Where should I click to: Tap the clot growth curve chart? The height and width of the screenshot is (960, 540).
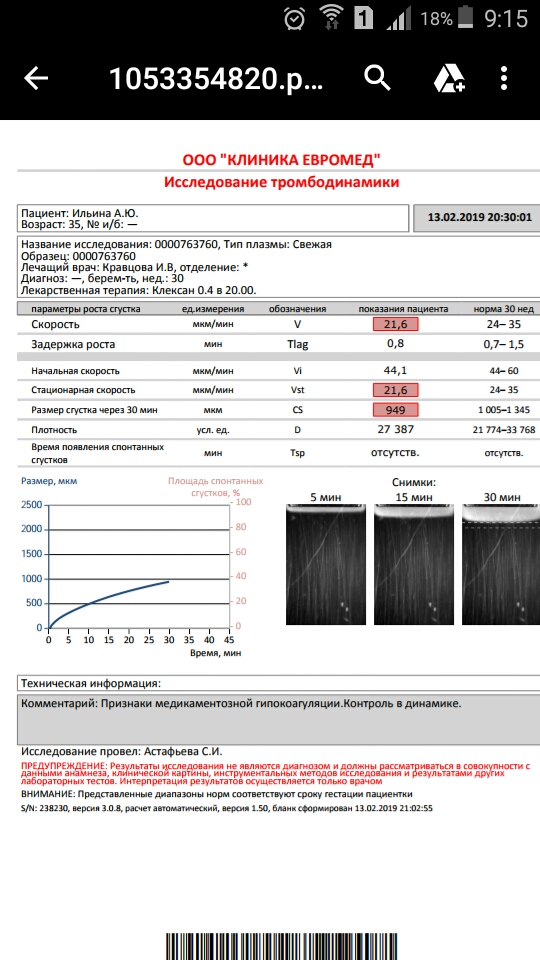click(x=138, y=567)
